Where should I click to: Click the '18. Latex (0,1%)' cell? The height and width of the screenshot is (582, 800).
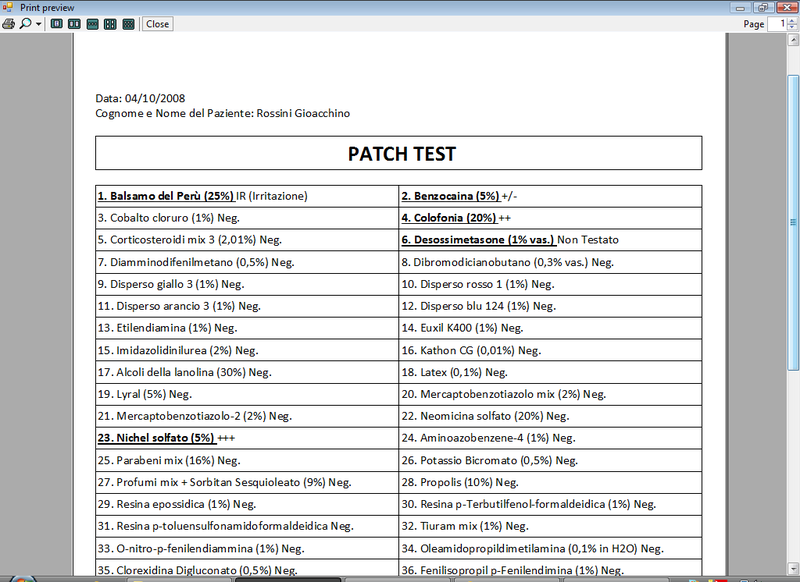click(551, 372)
